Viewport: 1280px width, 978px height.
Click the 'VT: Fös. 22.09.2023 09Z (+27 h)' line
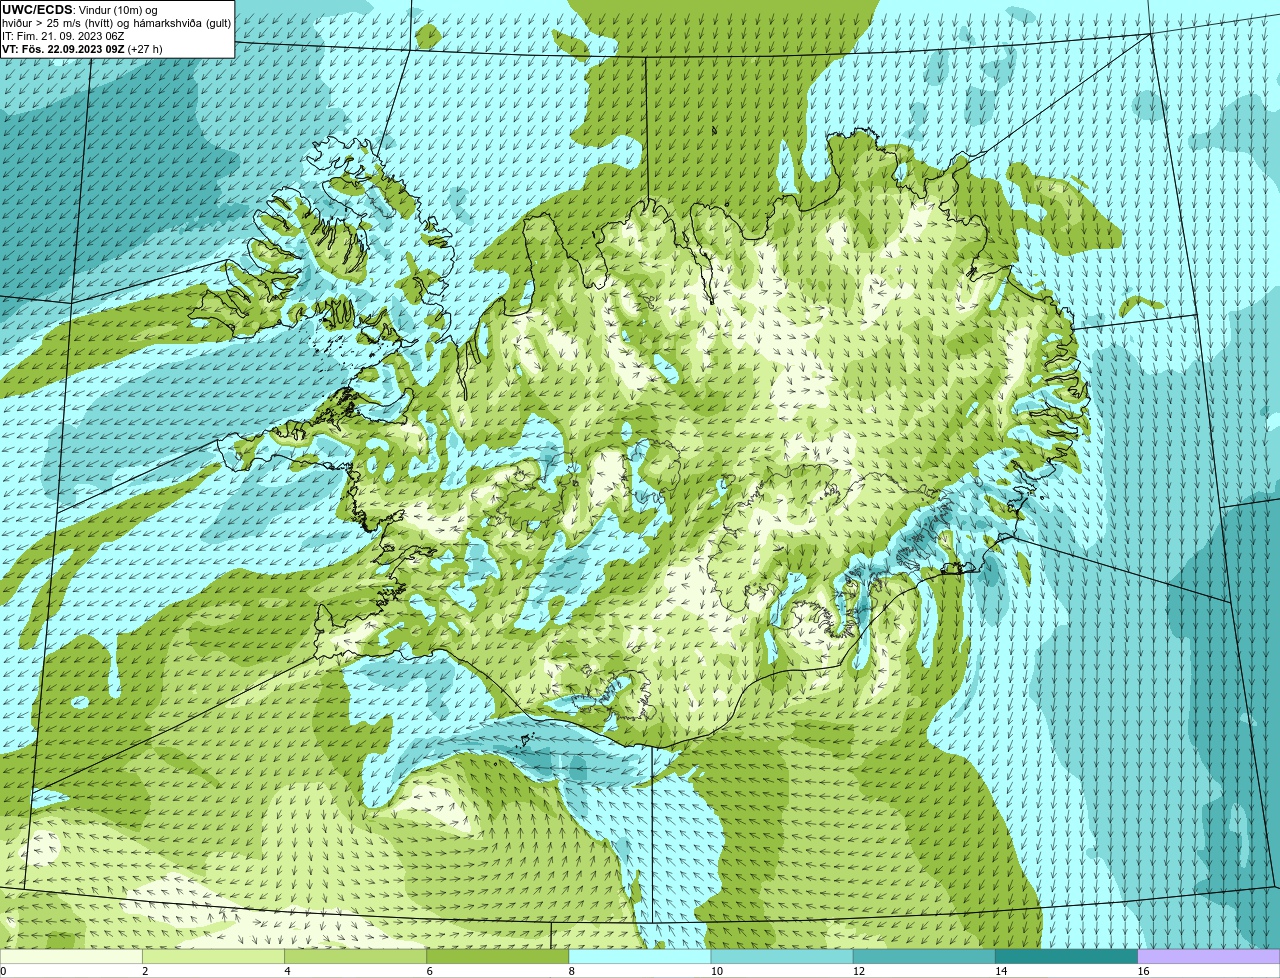pos(82,48)
